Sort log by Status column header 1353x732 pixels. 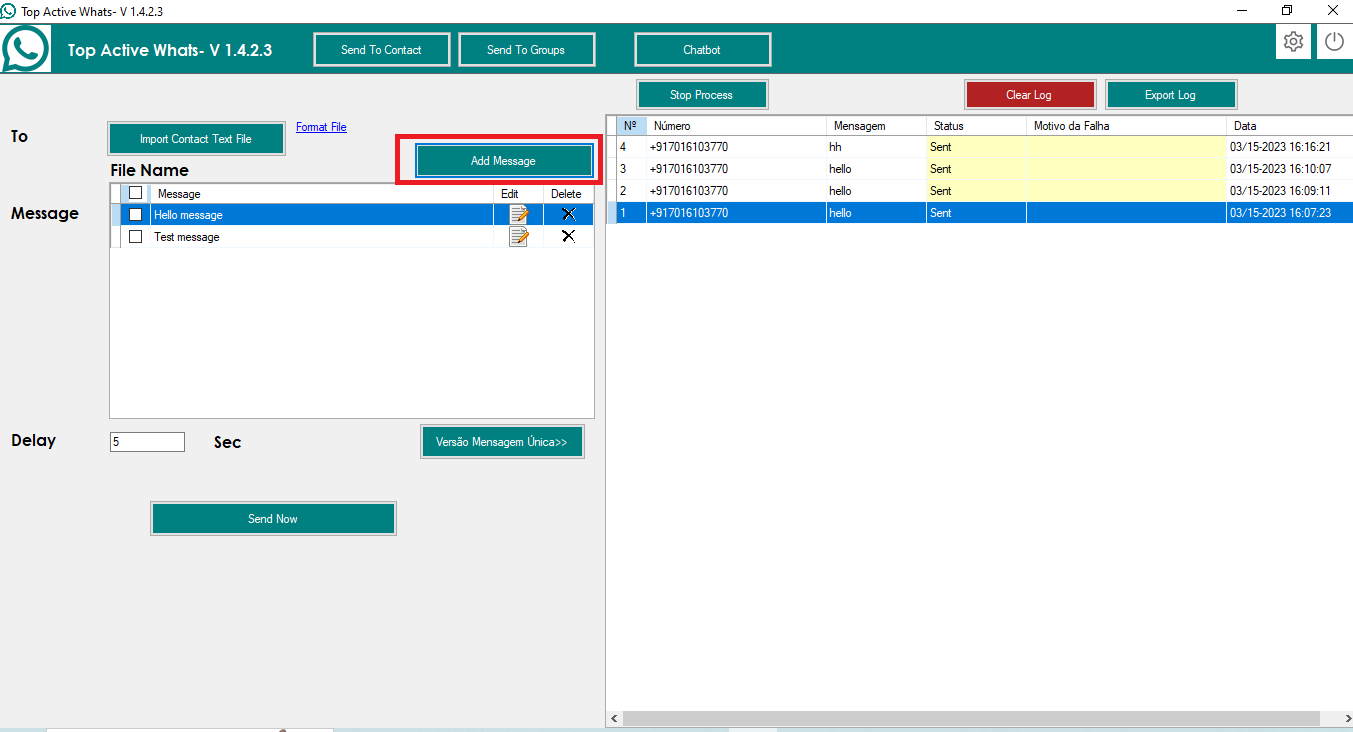coord(977,126)
